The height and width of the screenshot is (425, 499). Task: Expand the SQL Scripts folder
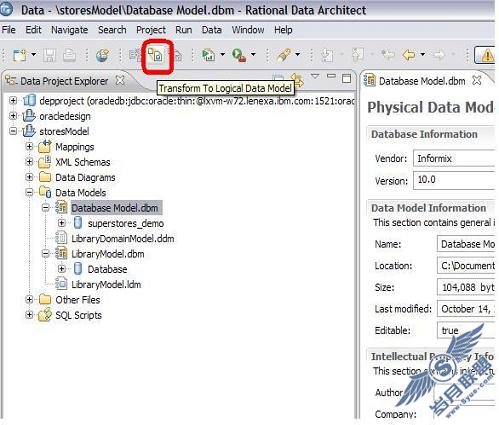(29, 315)
